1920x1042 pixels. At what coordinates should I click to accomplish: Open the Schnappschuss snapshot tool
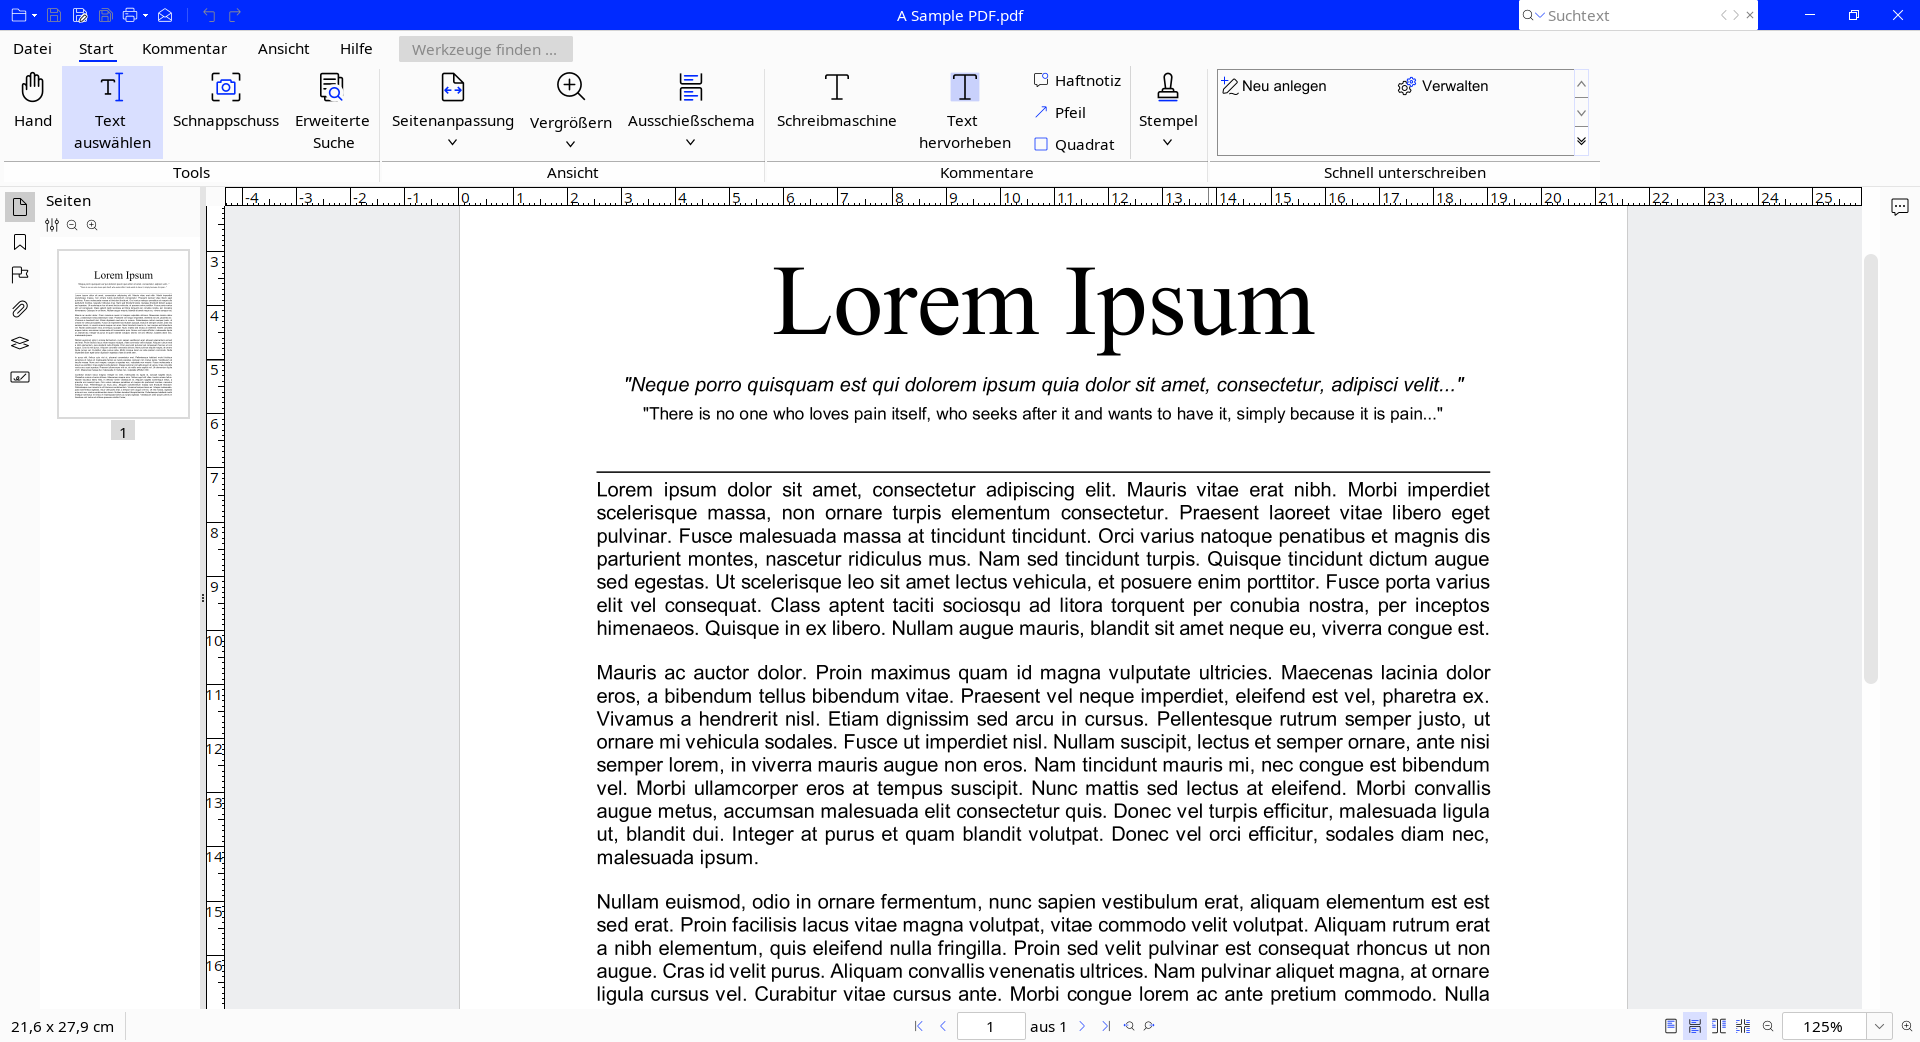click(x=226, y=101)
